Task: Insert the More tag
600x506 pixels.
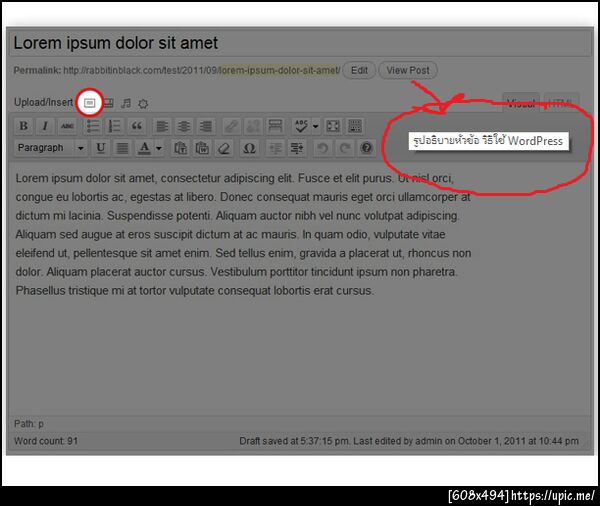Action: (275, 126)
